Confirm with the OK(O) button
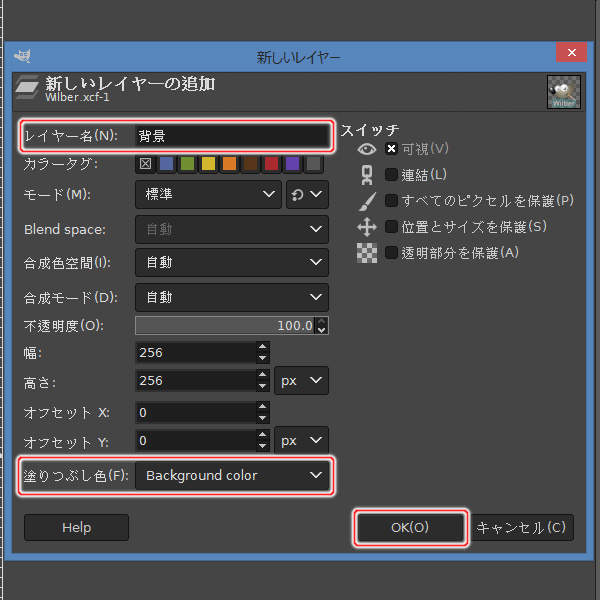This screenshot has height=600, width=600. (410, 527)
